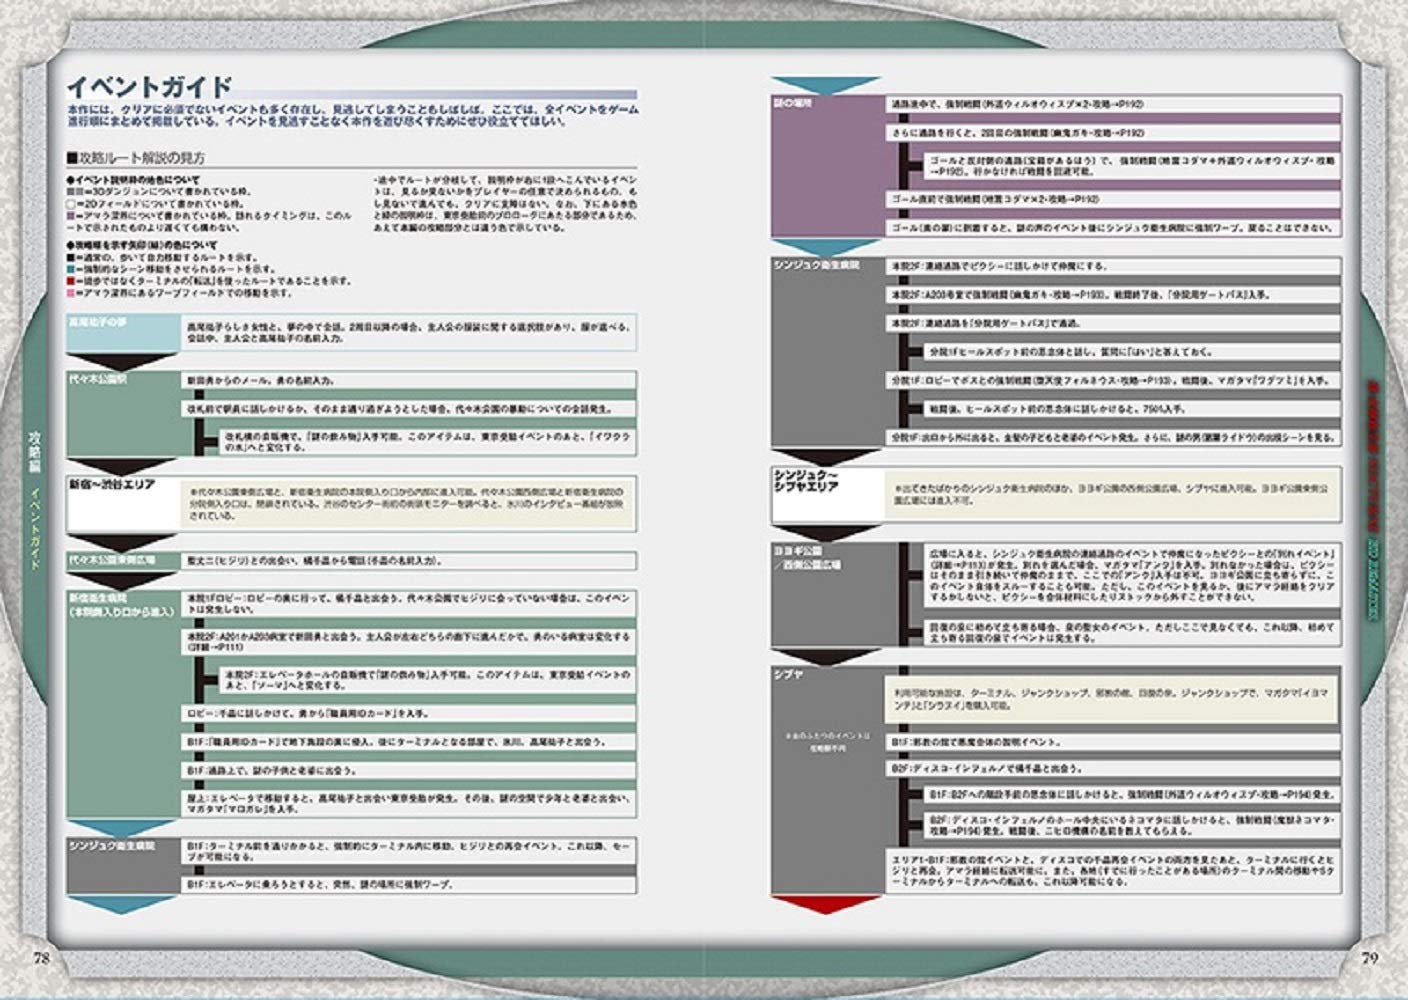Click the red square in the arrow color legend
This screenshot has width=1408, height=1000.
click(x=71, y=282)
